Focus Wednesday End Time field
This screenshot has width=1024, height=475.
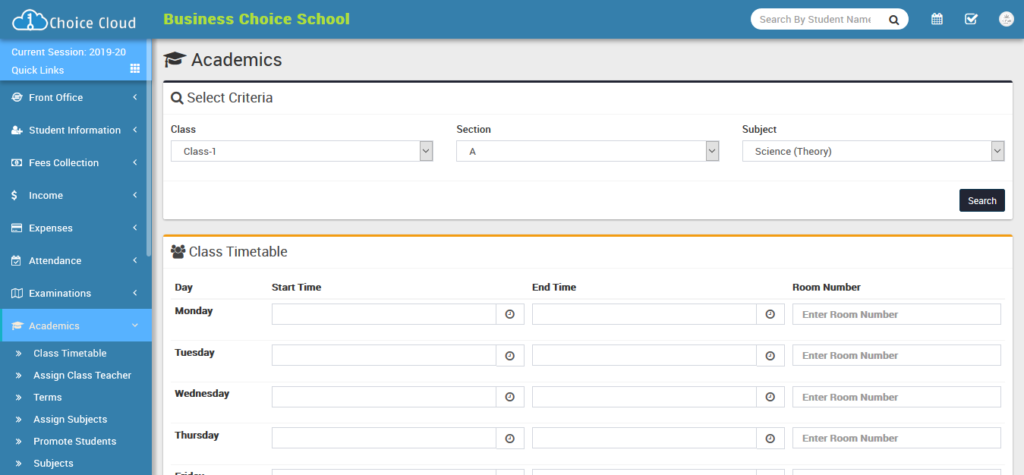click(645, 397)
